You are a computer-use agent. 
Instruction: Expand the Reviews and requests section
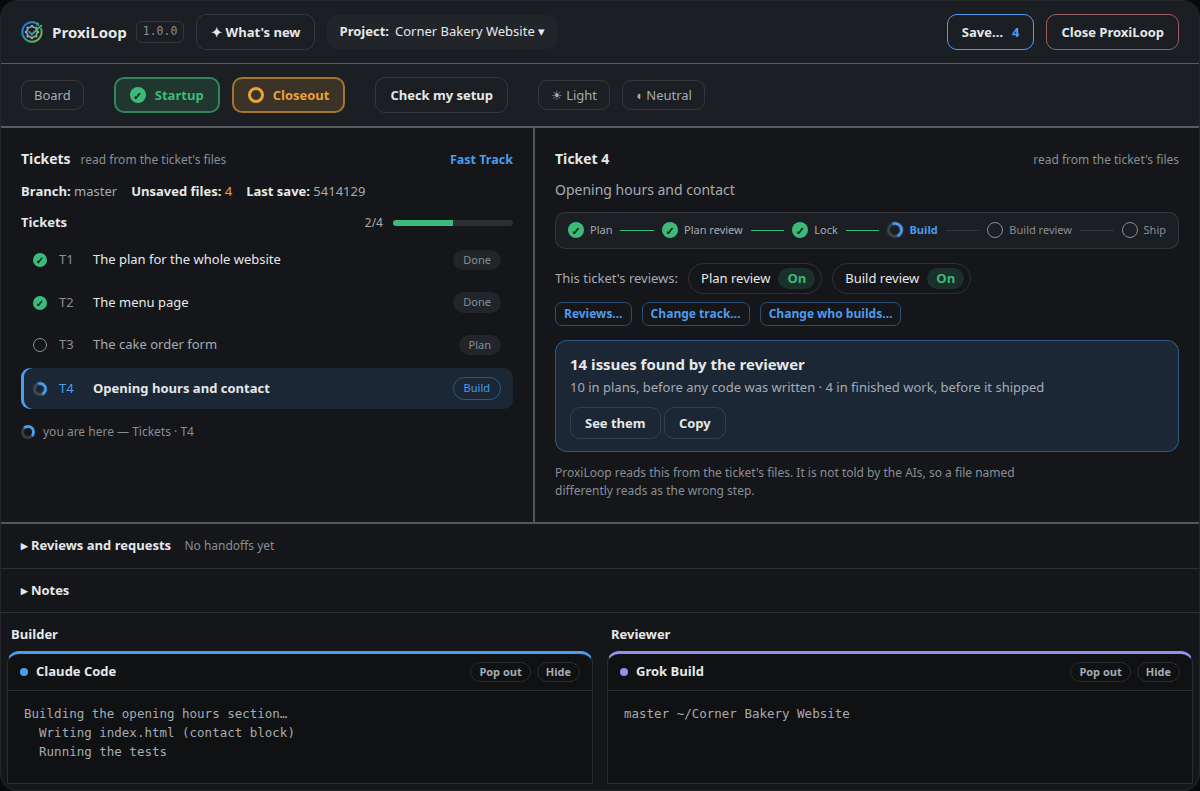click(96, 546)
